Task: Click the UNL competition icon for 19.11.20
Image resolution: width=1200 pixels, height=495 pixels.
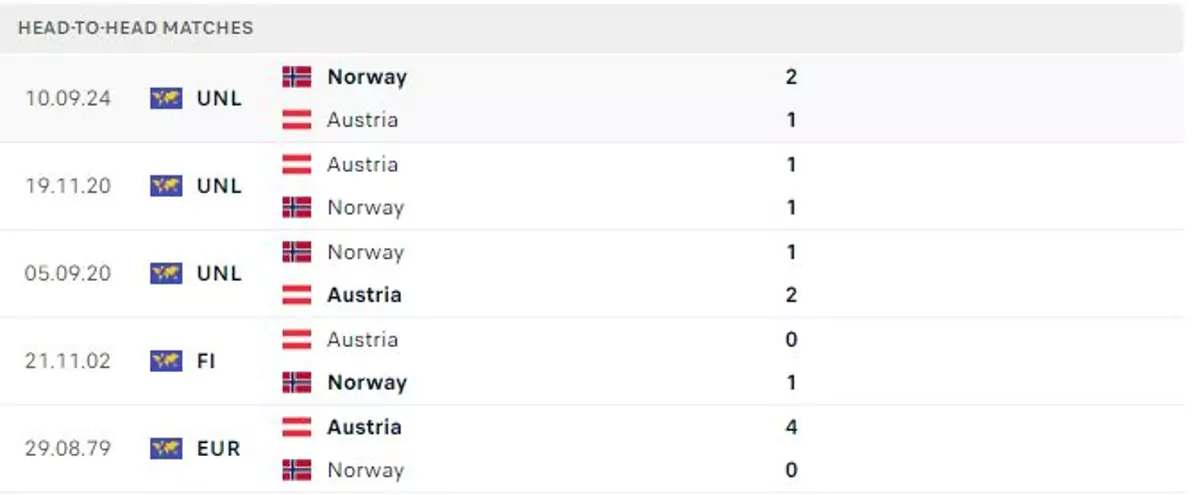Action: pos(166,186)
